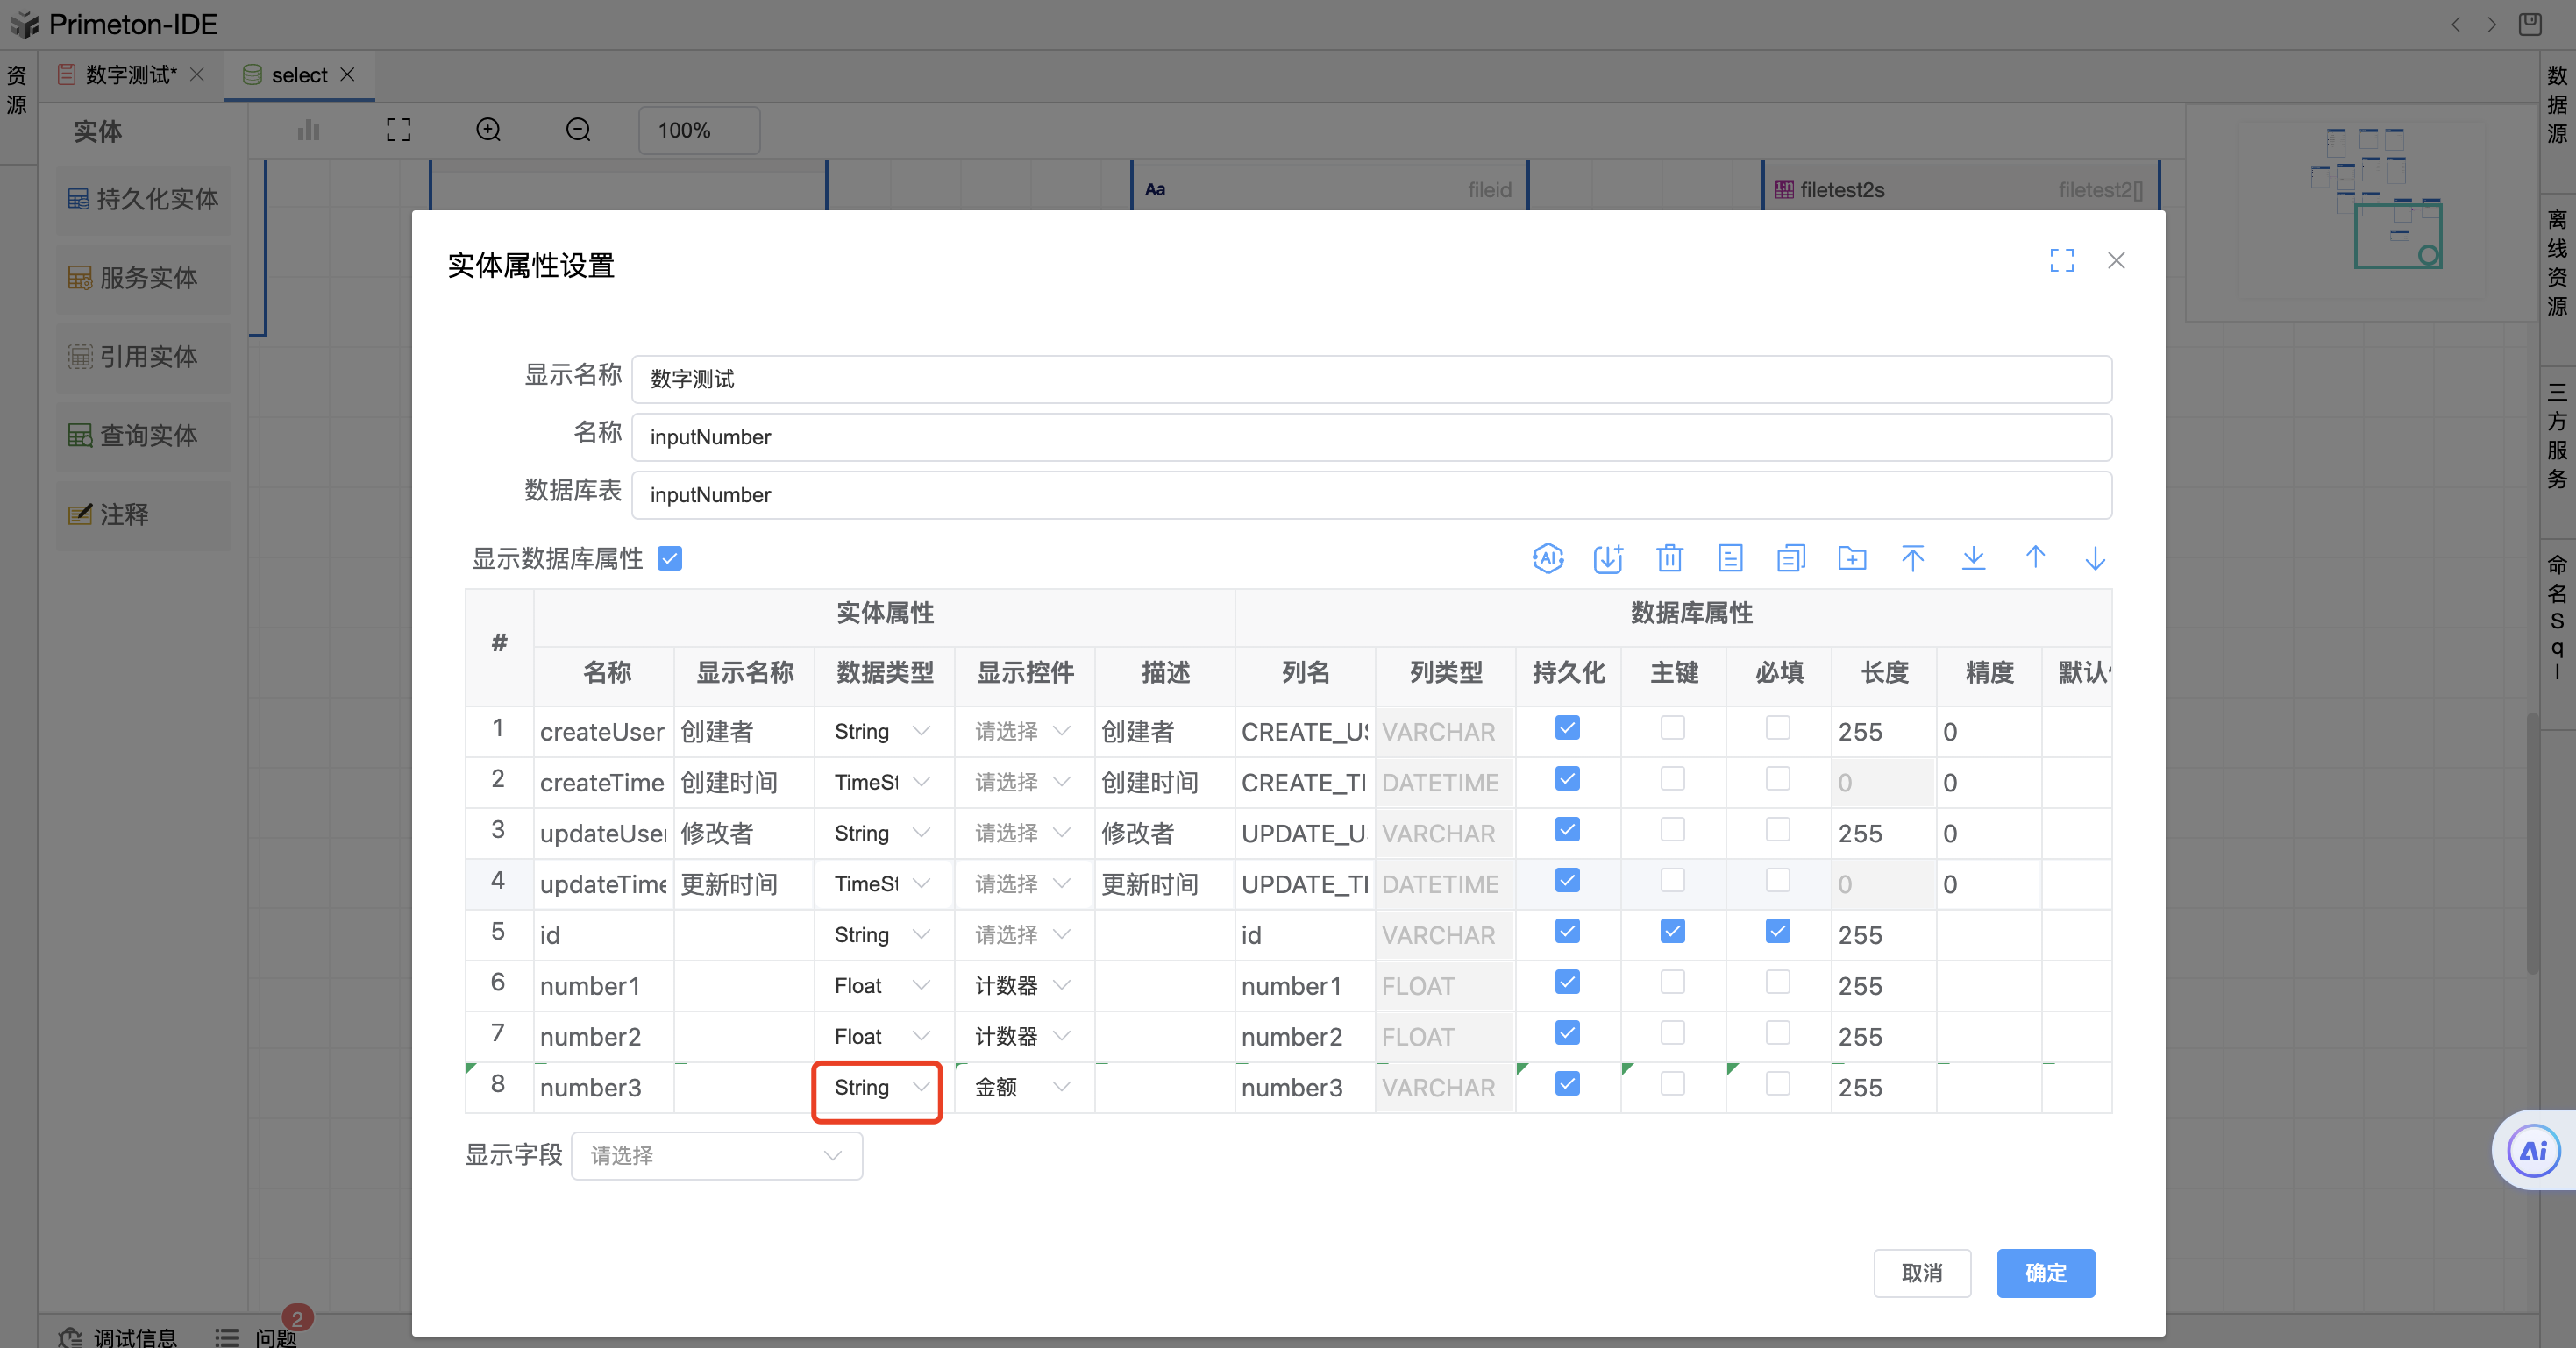This screenshot has height=1348, width=2576.
Task: Click the copy attributes icon
Action: 1790,558
